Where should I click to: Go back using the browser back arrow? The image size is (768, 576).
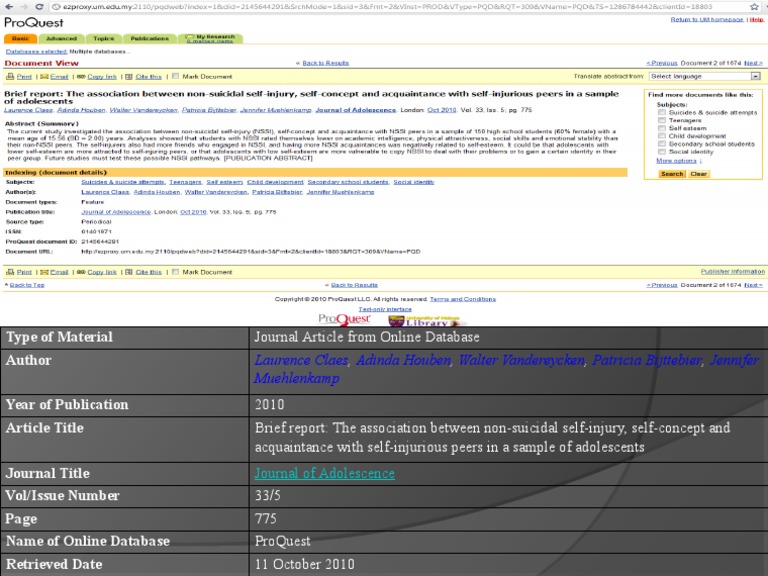point(9,6)
